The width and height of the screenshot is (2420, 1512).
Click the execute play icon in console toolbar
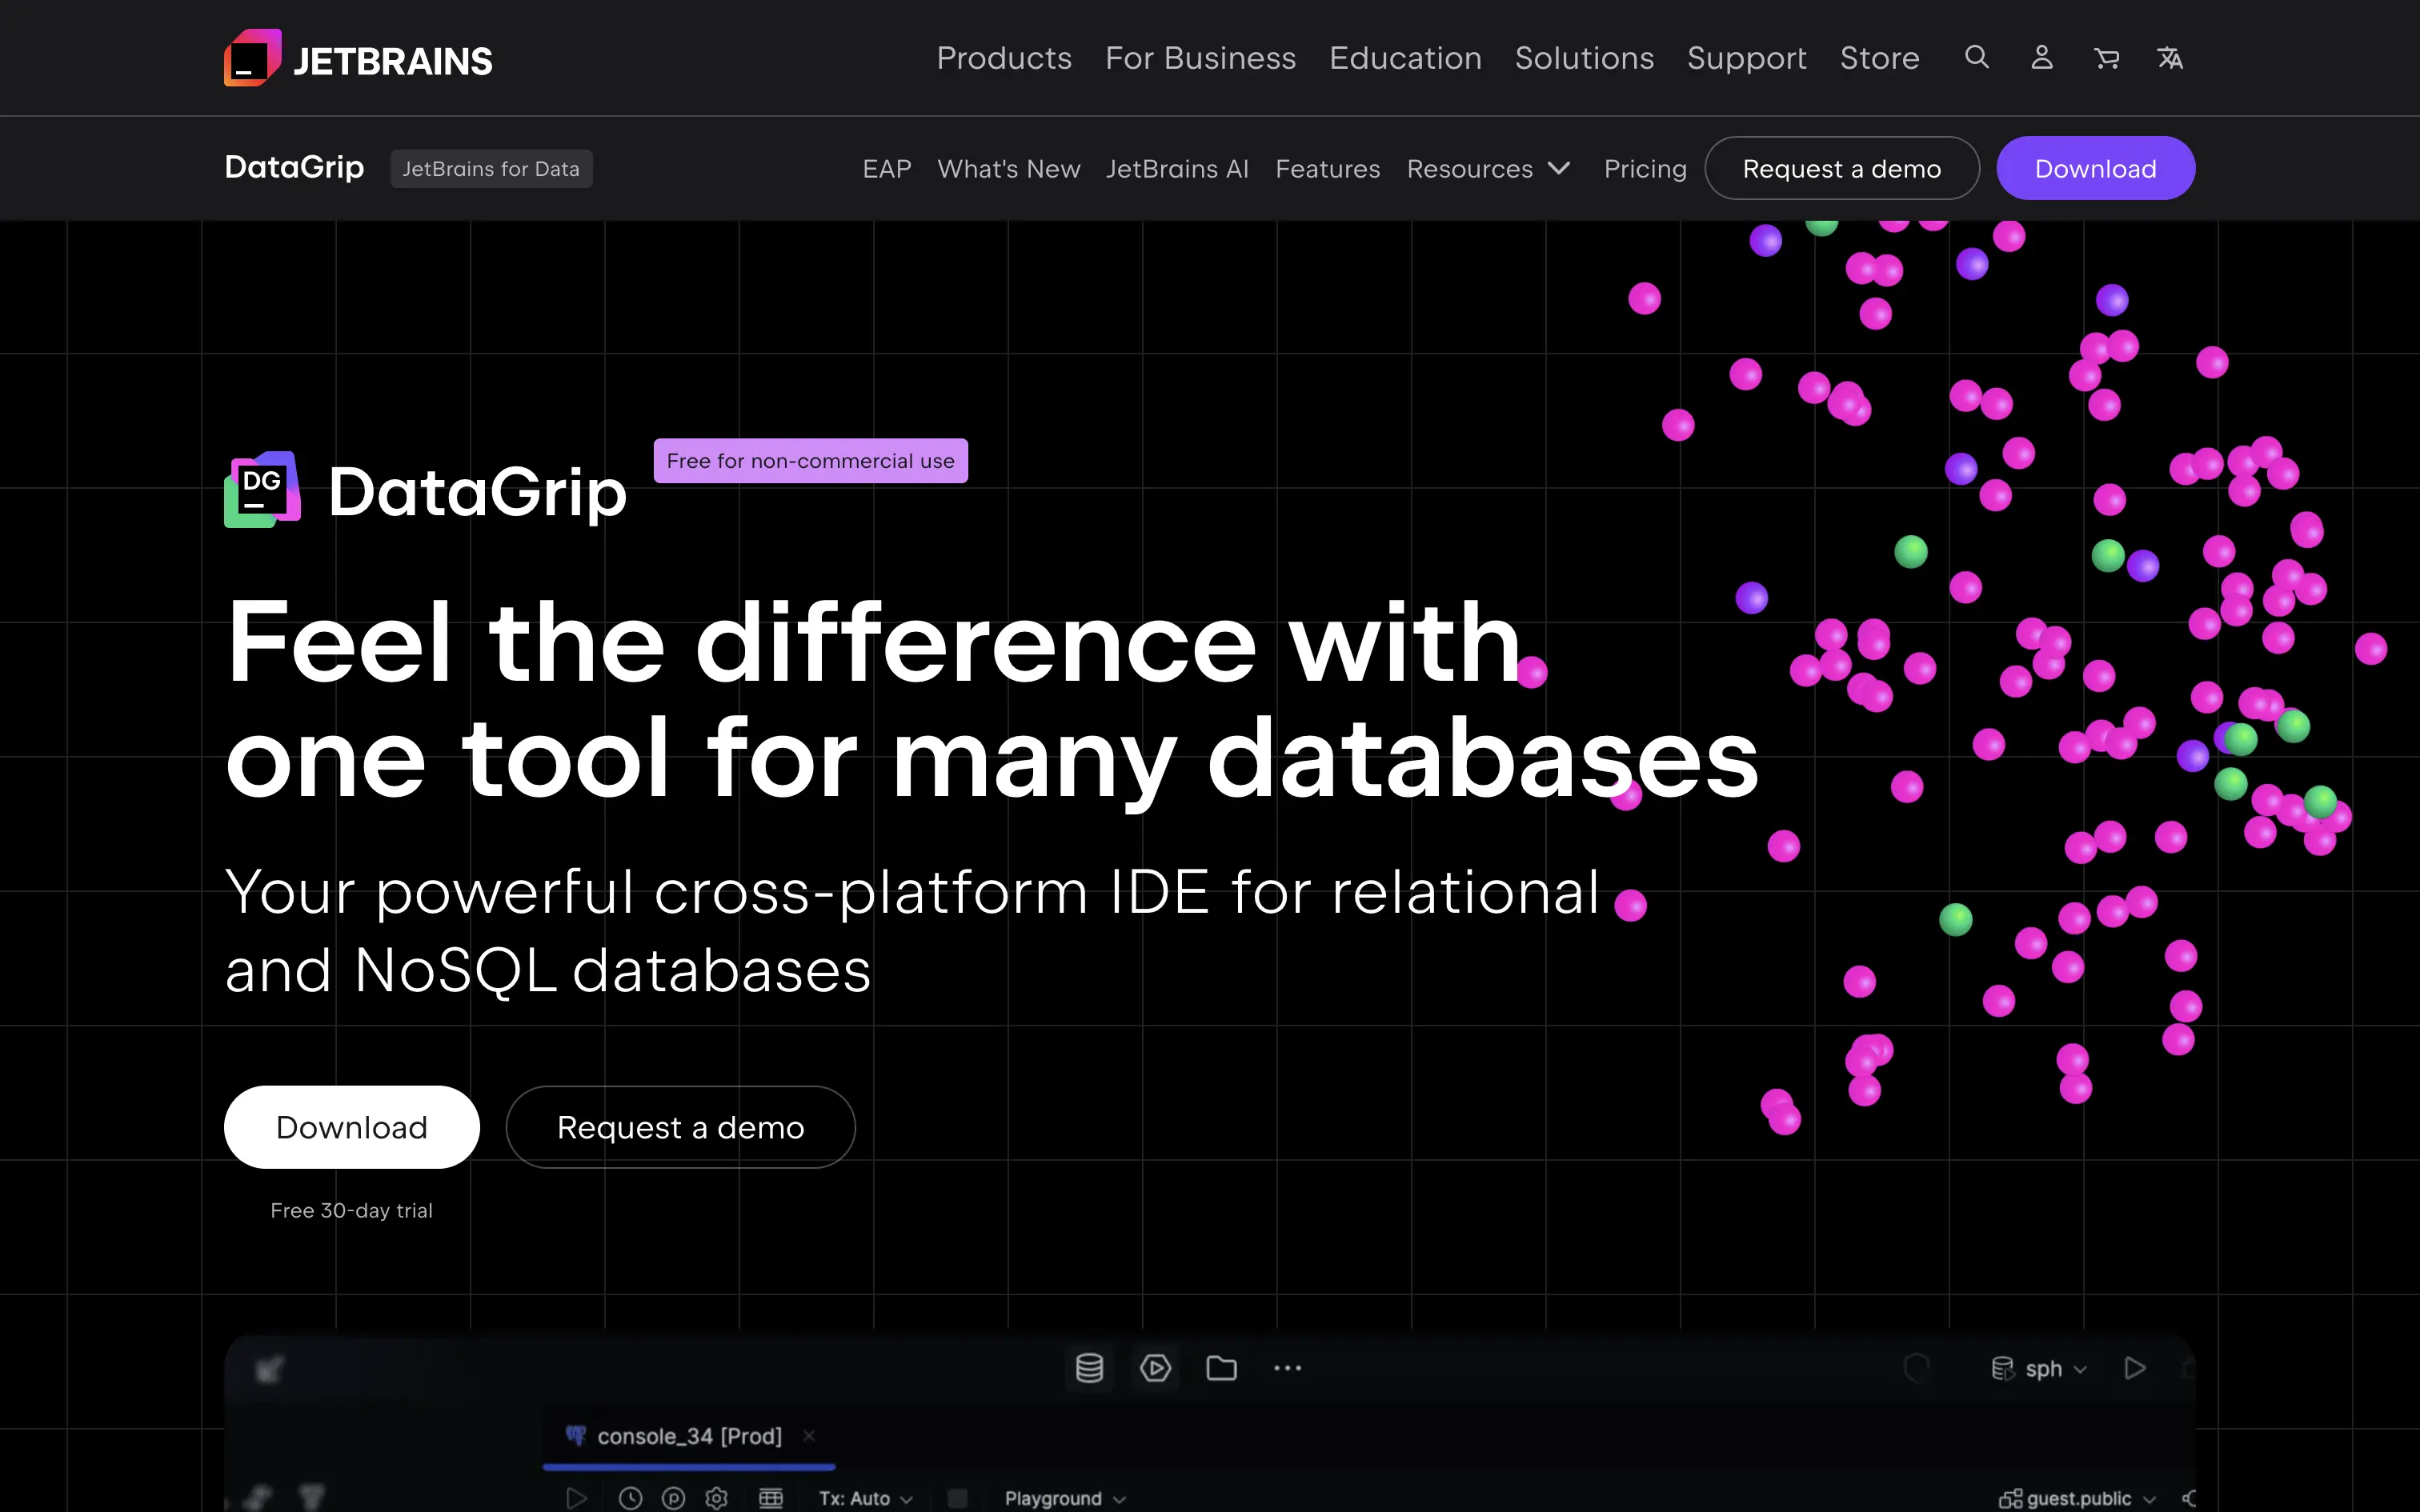tap(576, 1498)
